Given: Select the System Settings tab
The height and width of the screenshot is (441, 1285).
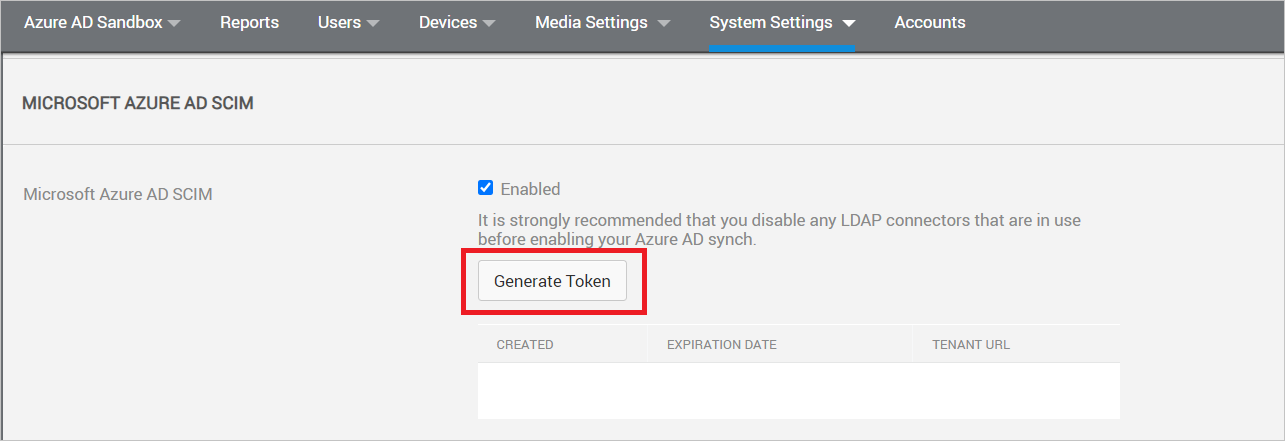Looking at the screenshot, I should click(x=771, y=22).
